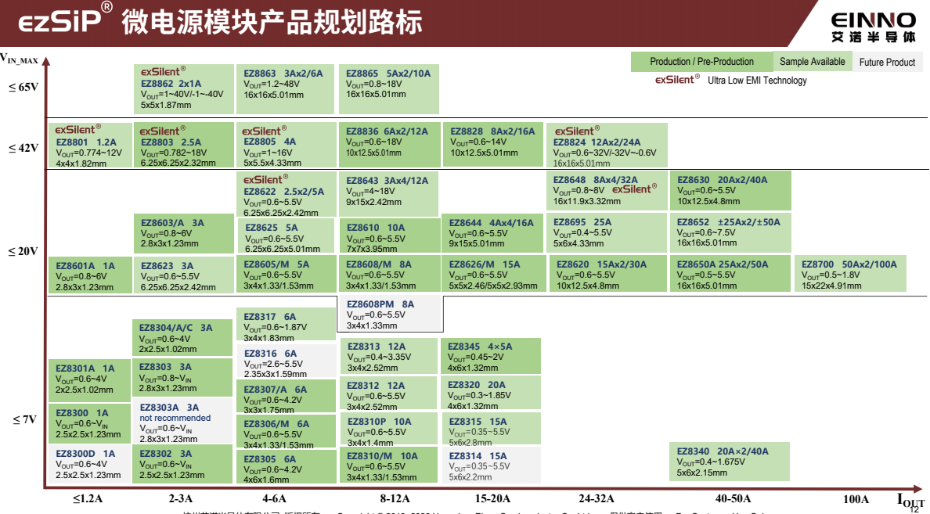Select the Production / Pre-Production legend swatch

(702, 62)
